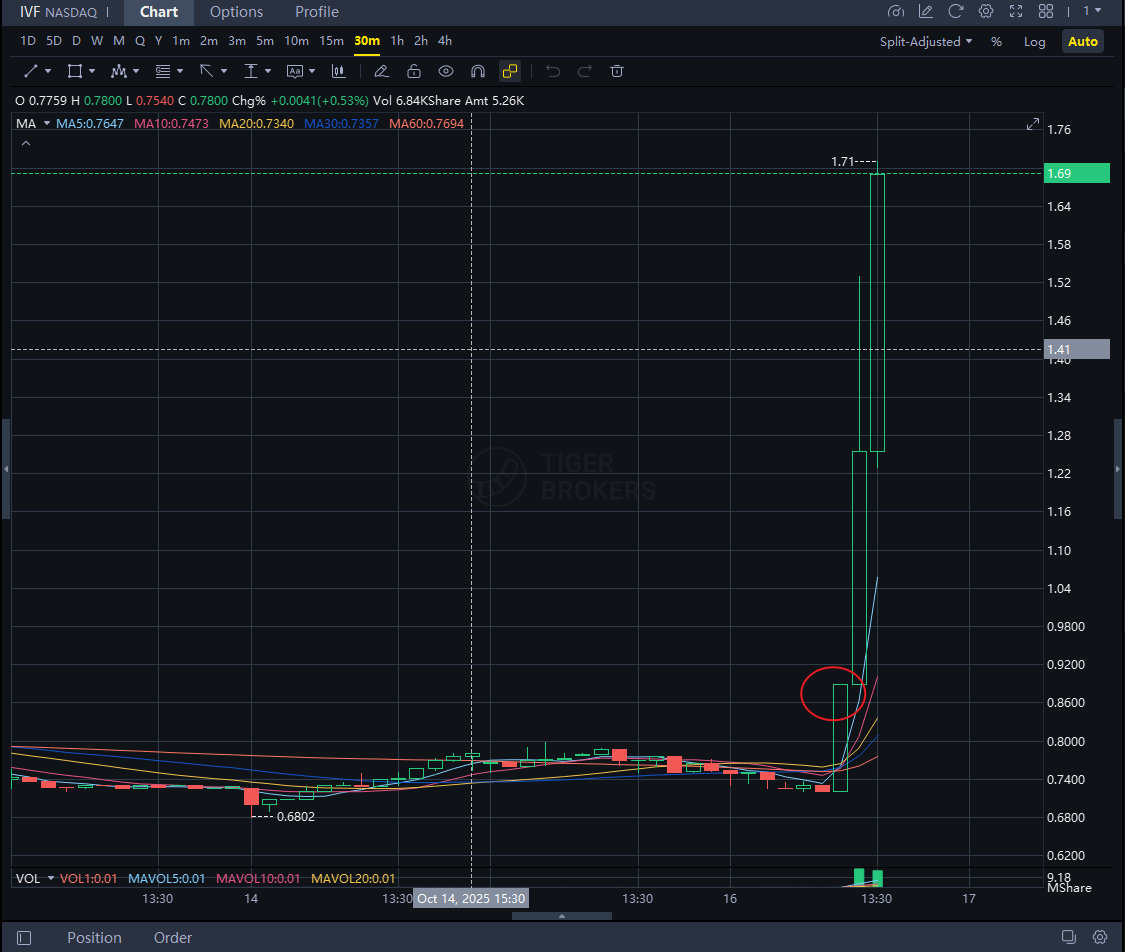1125x952 pixels.
Task: Click the bottom panel expand handle arrow
Action: [562, 916]
